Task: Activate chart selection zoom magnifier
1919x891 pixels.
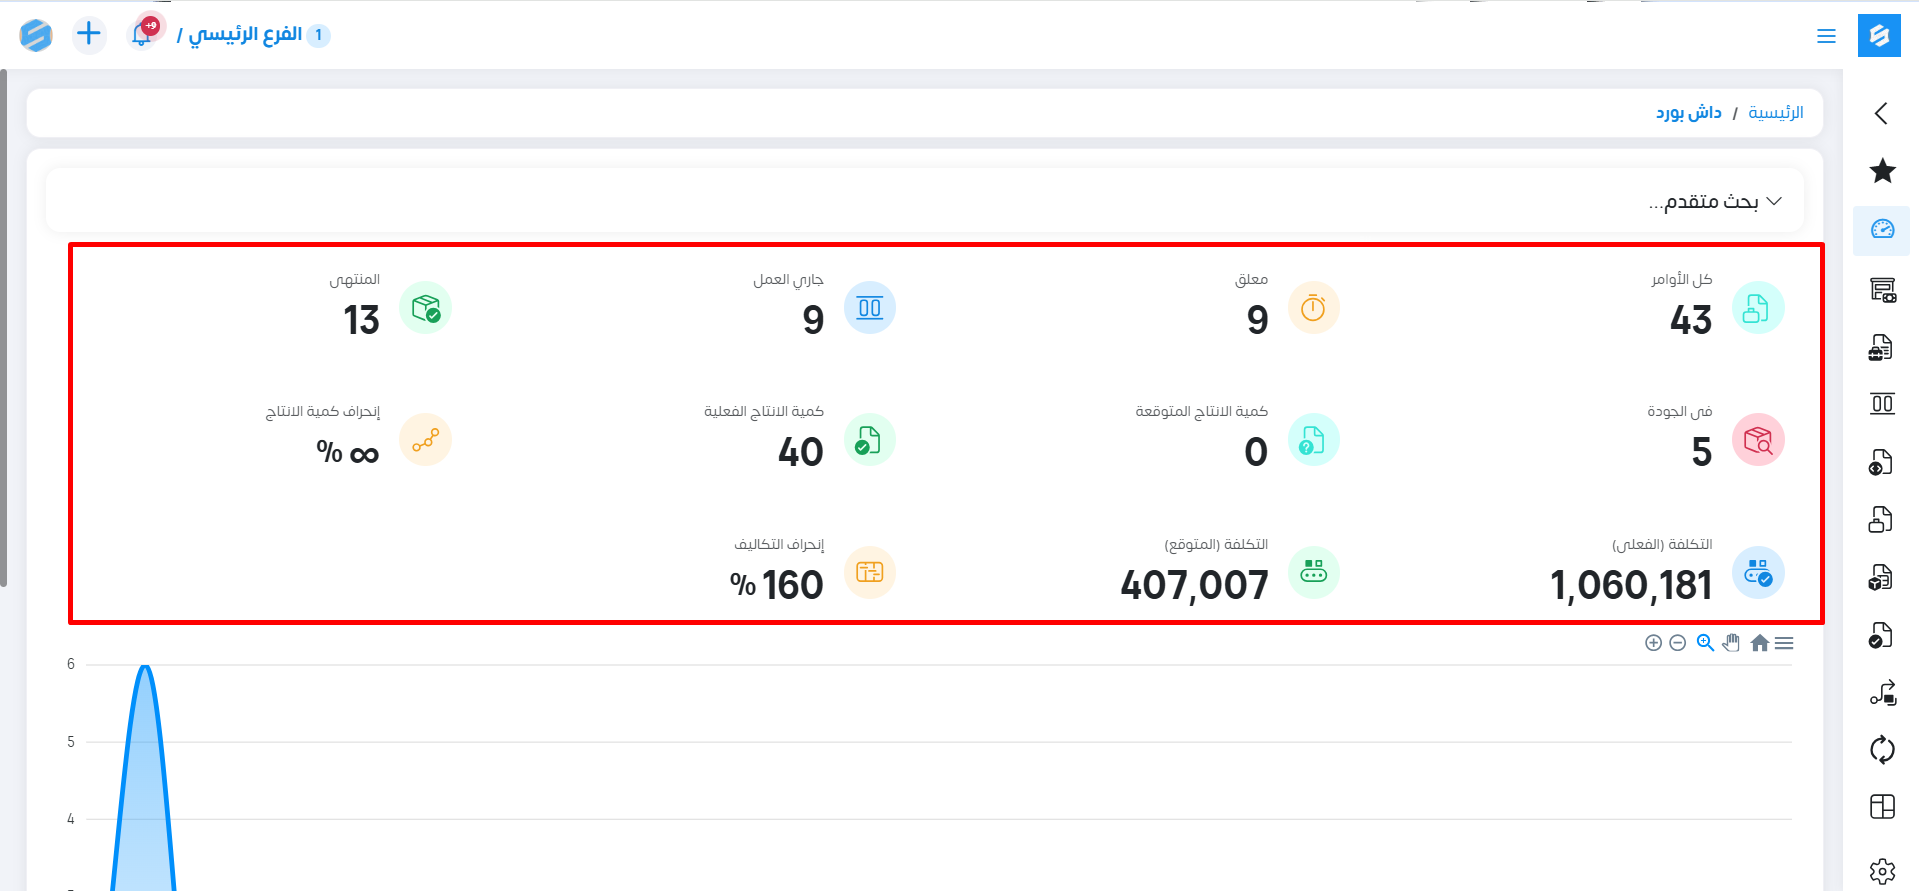Action: point(1705,643)
